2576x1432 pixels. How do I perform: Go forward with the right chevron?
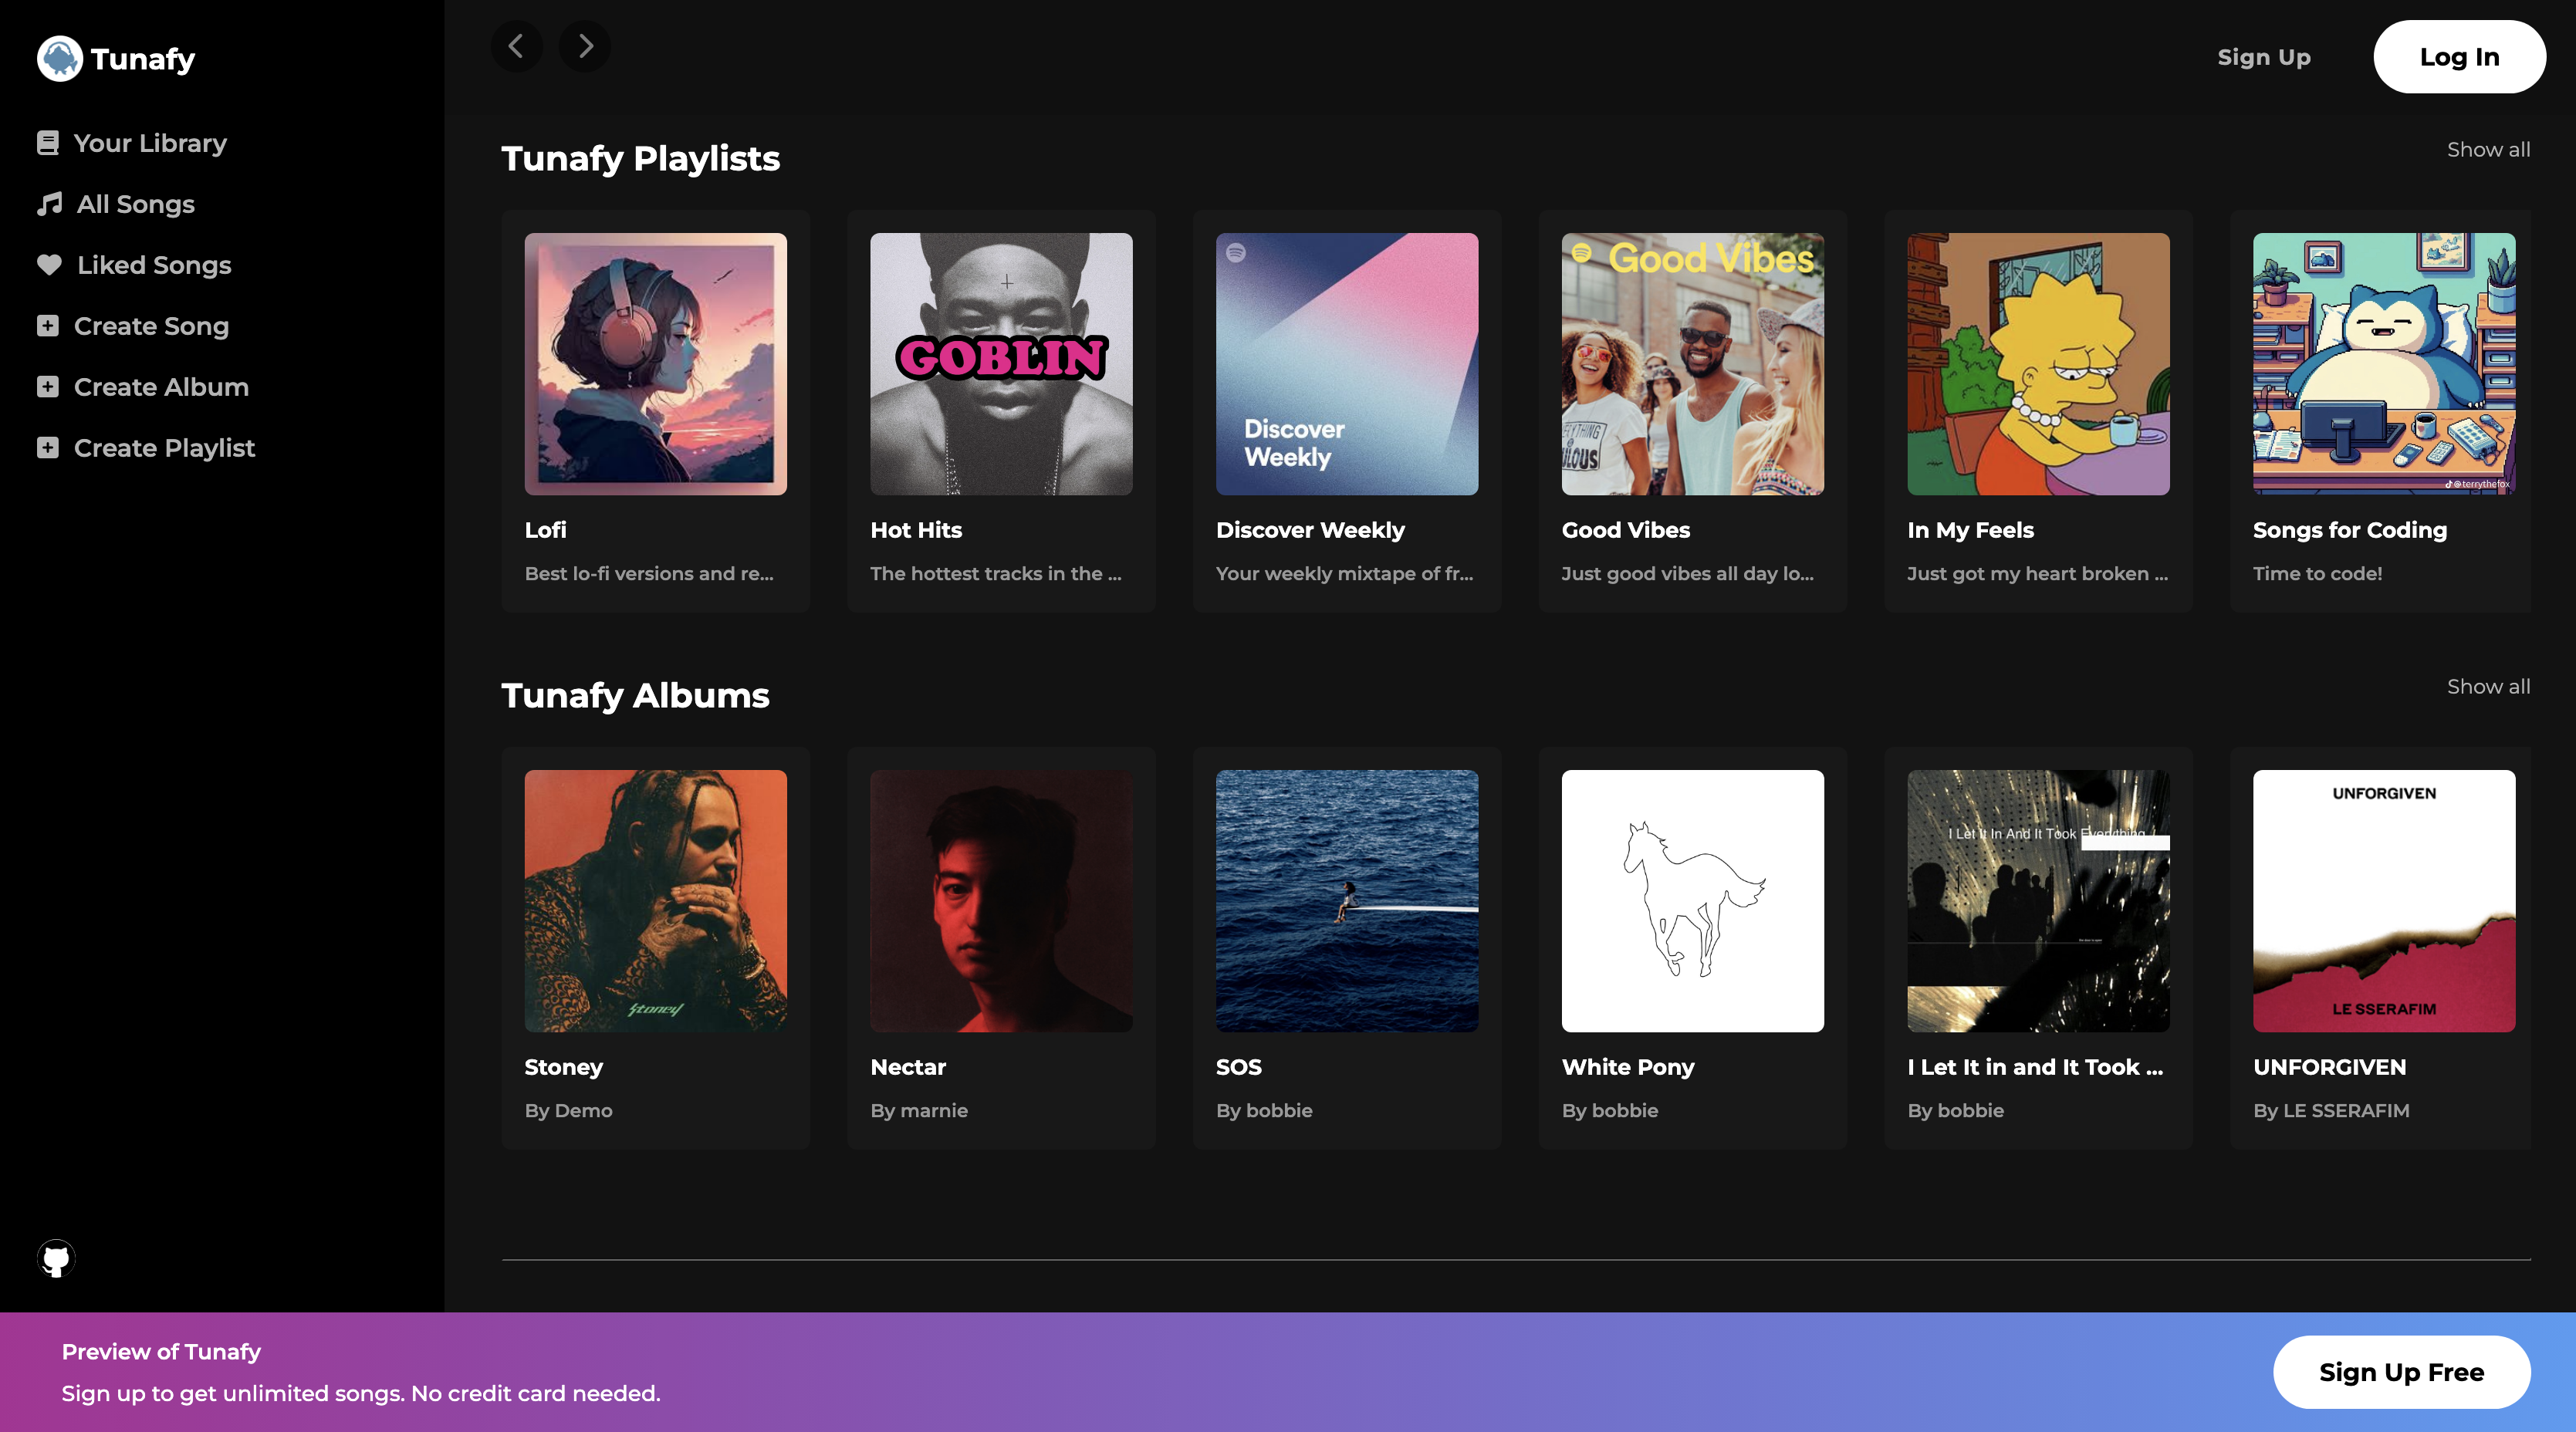pos(585,46)
